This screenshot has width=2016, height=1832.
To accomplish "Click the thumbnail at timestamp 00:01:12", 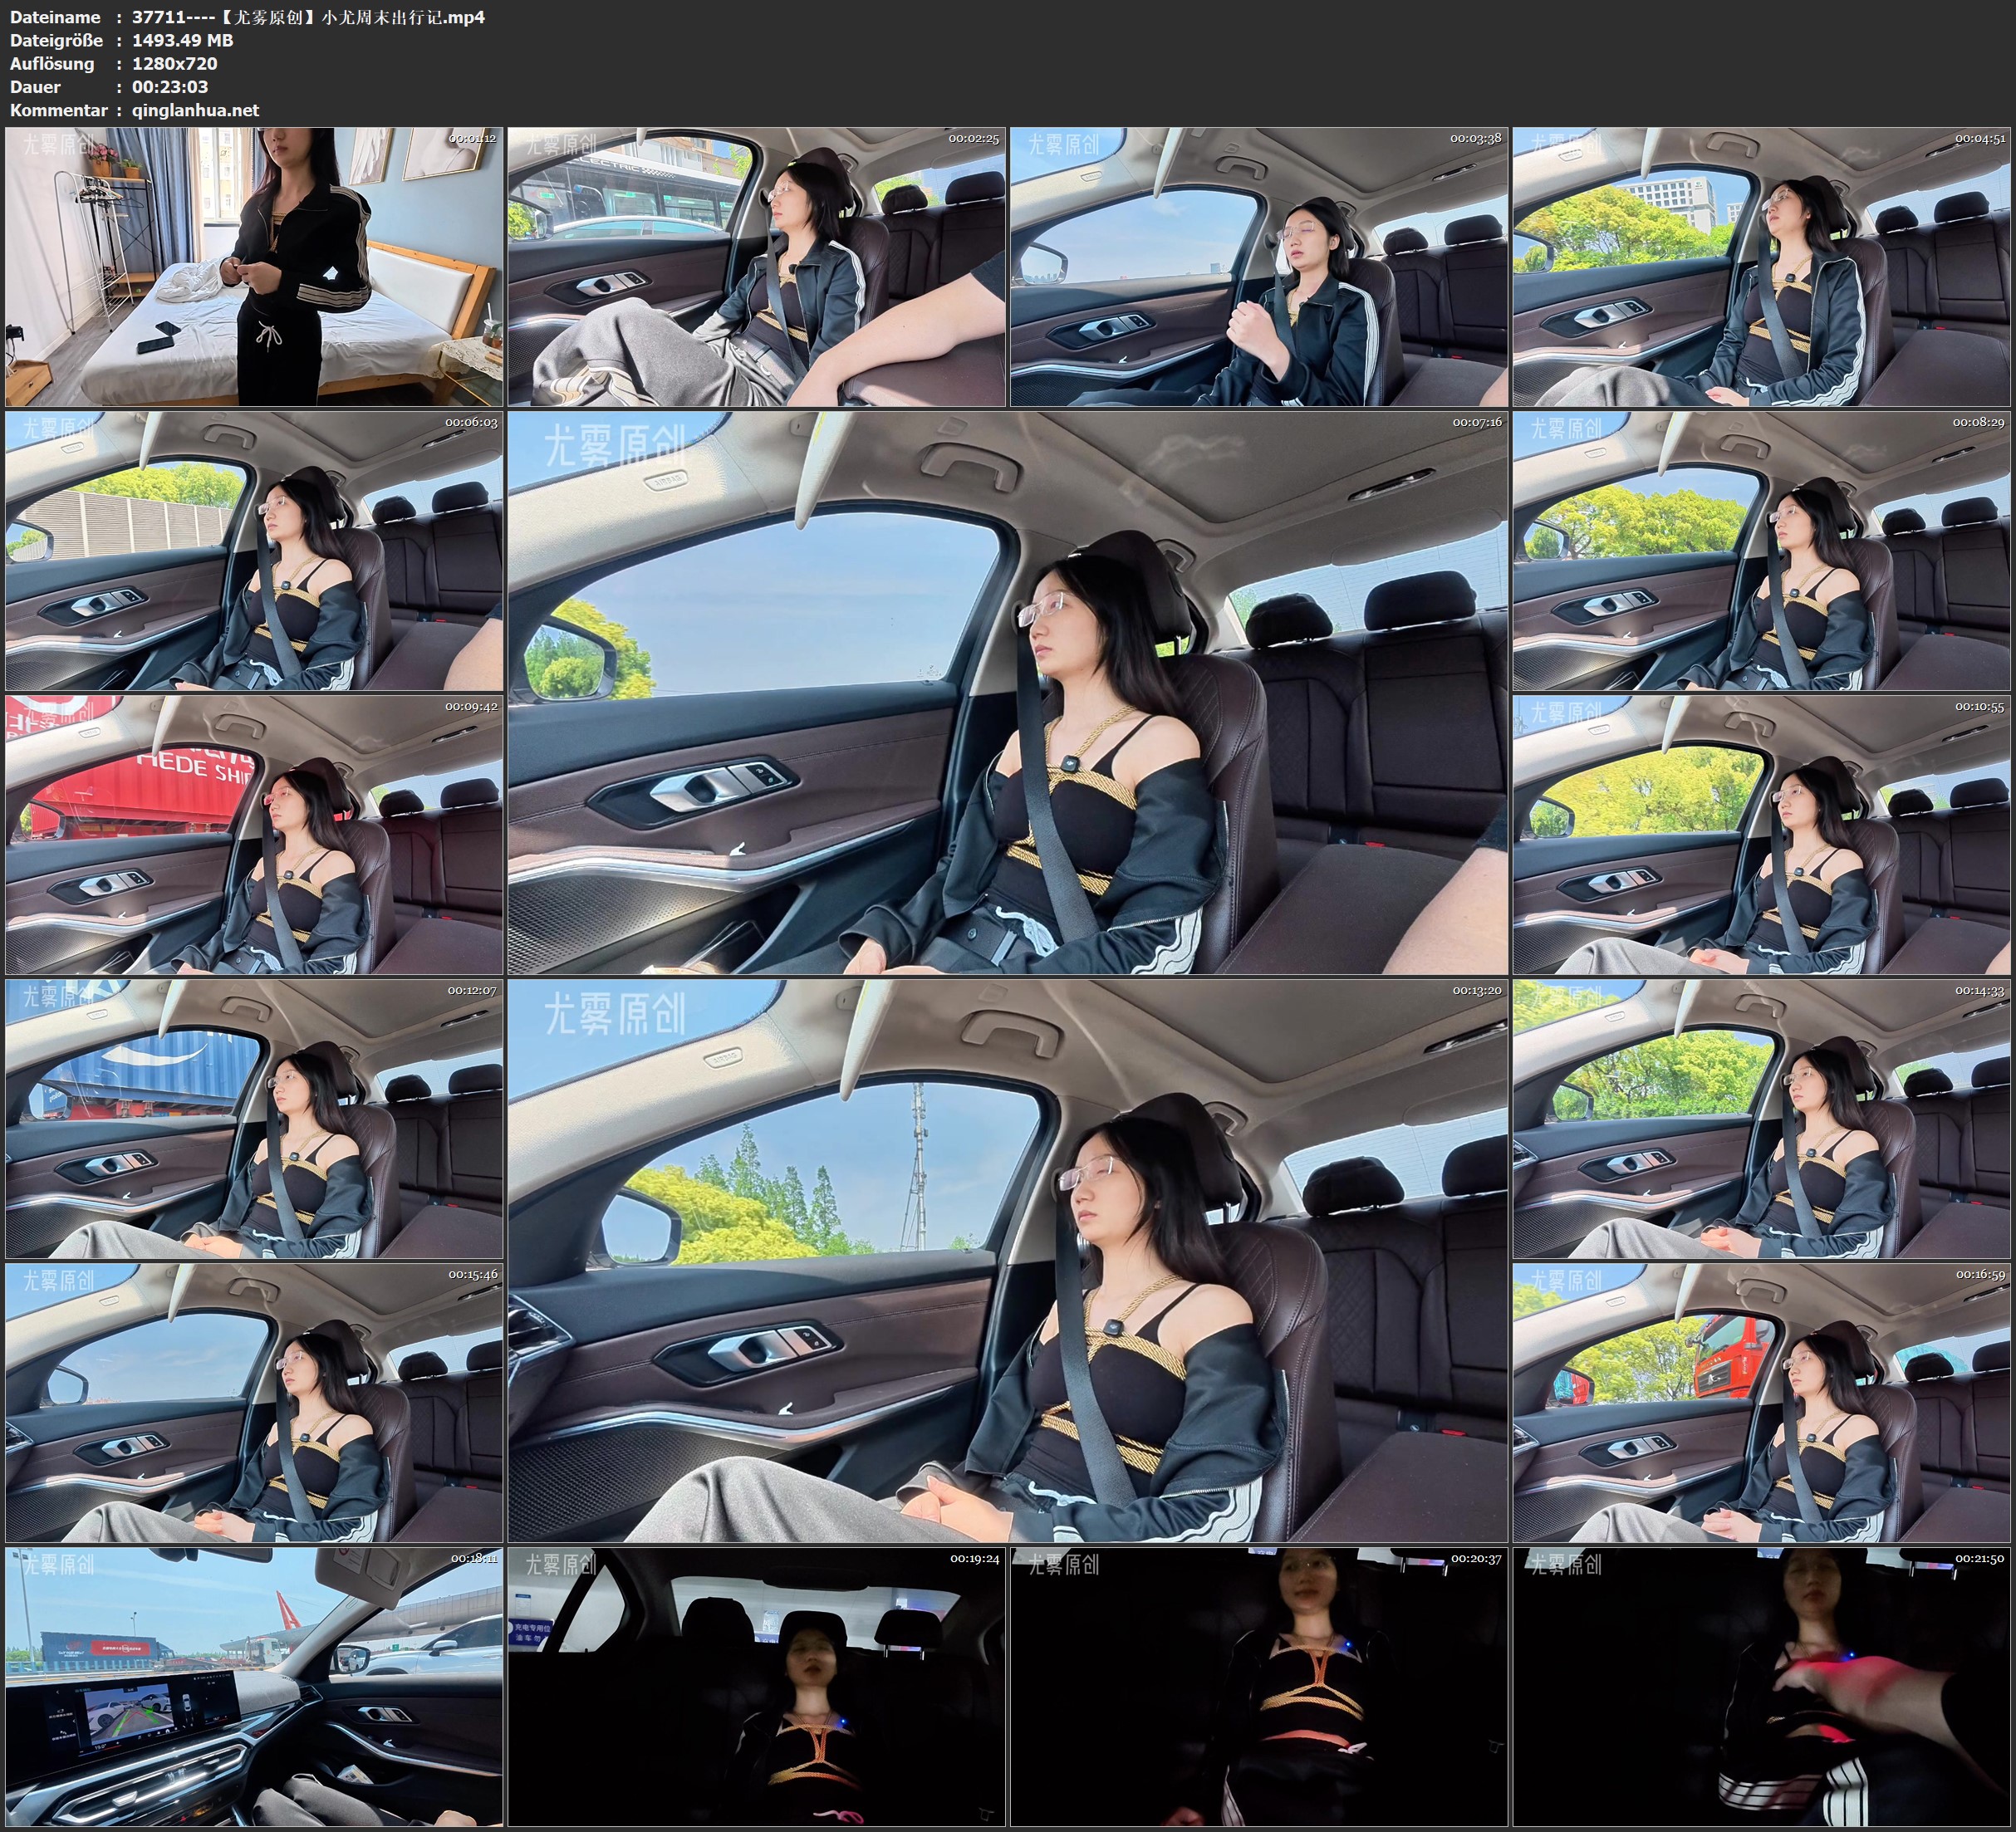I will click(x=254, y=266).
